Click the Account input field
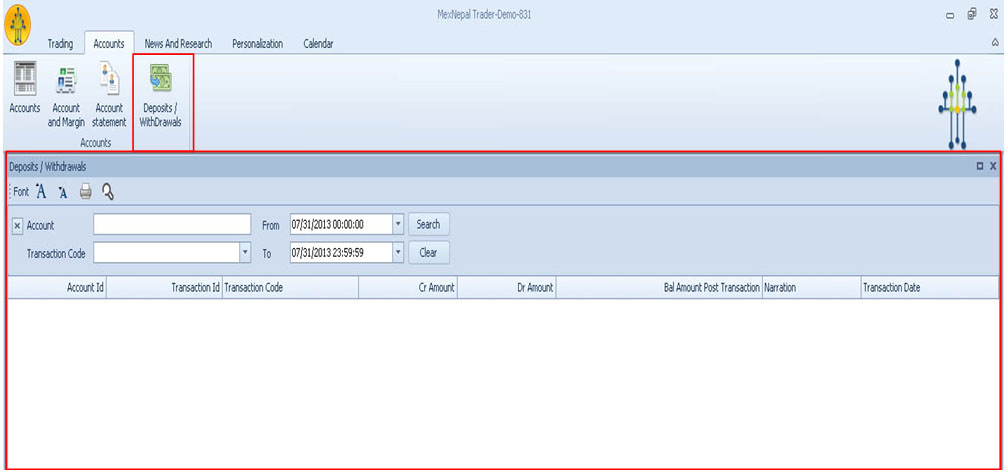 (x=171, y=225)
